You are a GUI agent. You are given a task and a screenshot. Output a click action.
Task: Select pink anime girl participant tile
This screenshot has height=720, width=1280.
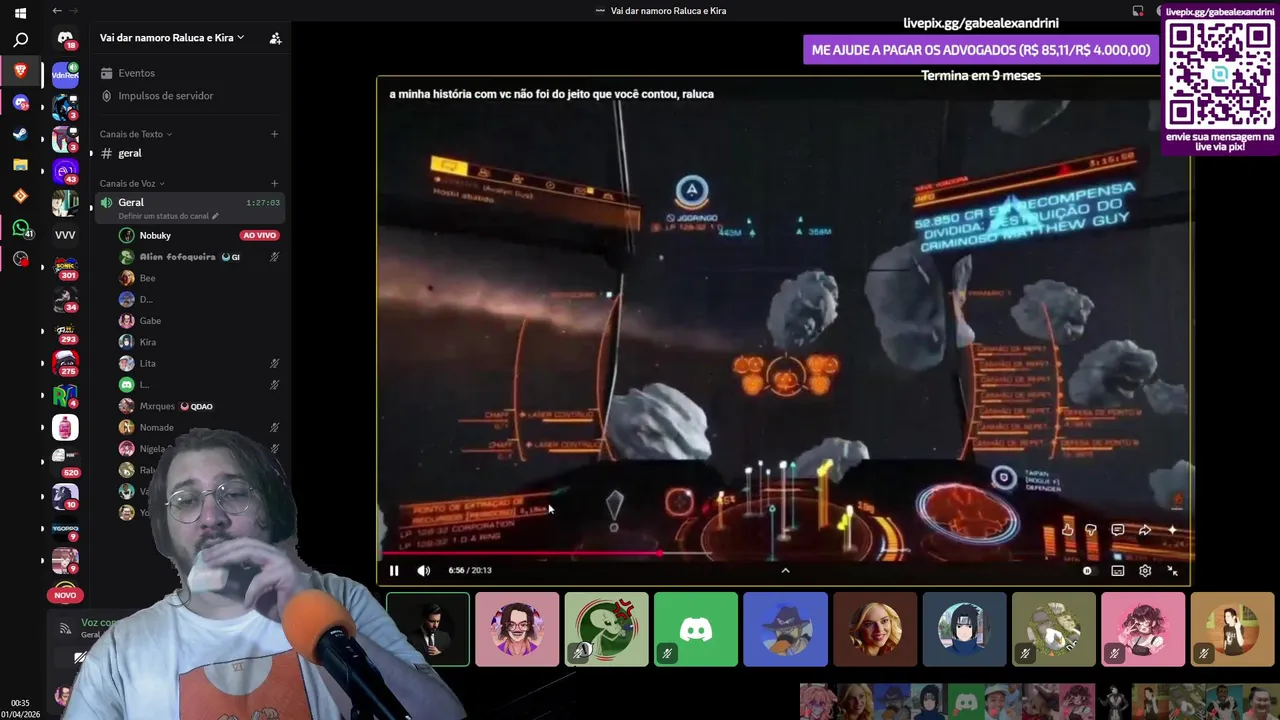1143,629
